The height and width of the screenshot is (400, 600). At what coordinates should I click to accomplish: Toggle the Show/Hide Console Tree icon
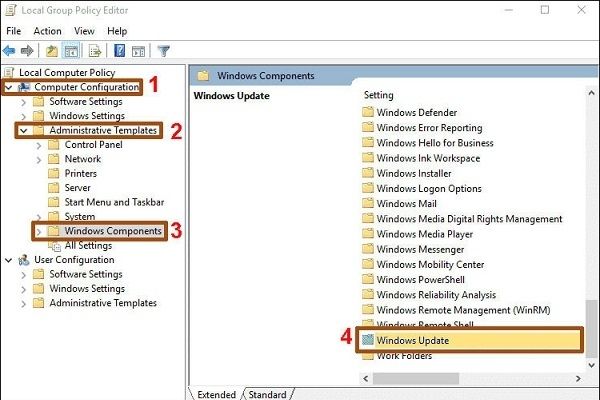pos(71,51)
